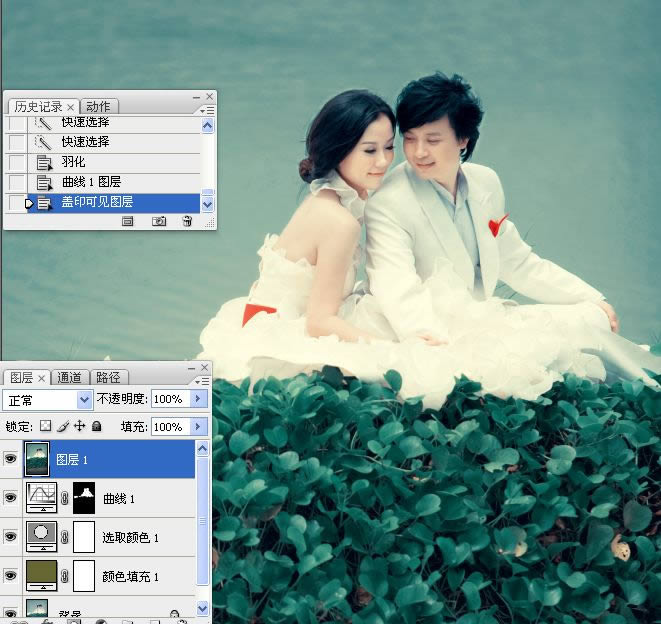
Task: Set history brush source box beside 羽化
Action: 16,162
